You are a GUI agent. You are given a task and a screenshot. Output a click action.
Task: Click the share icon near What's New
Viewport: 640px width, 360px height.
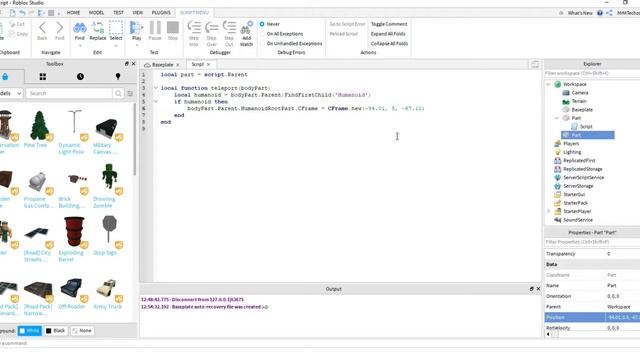[x=609, y=13]
